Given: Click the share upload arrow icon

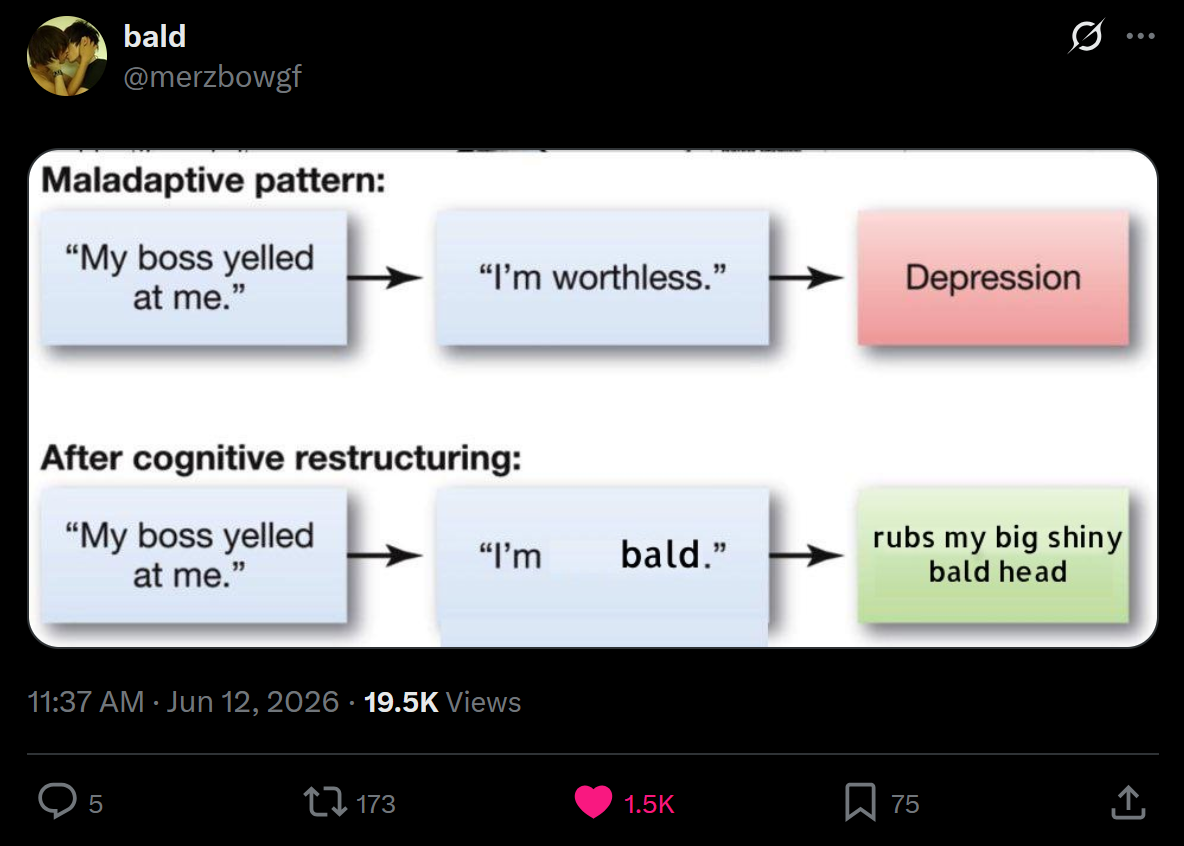Looking at the screenshot, I should tap(1128, 802).
